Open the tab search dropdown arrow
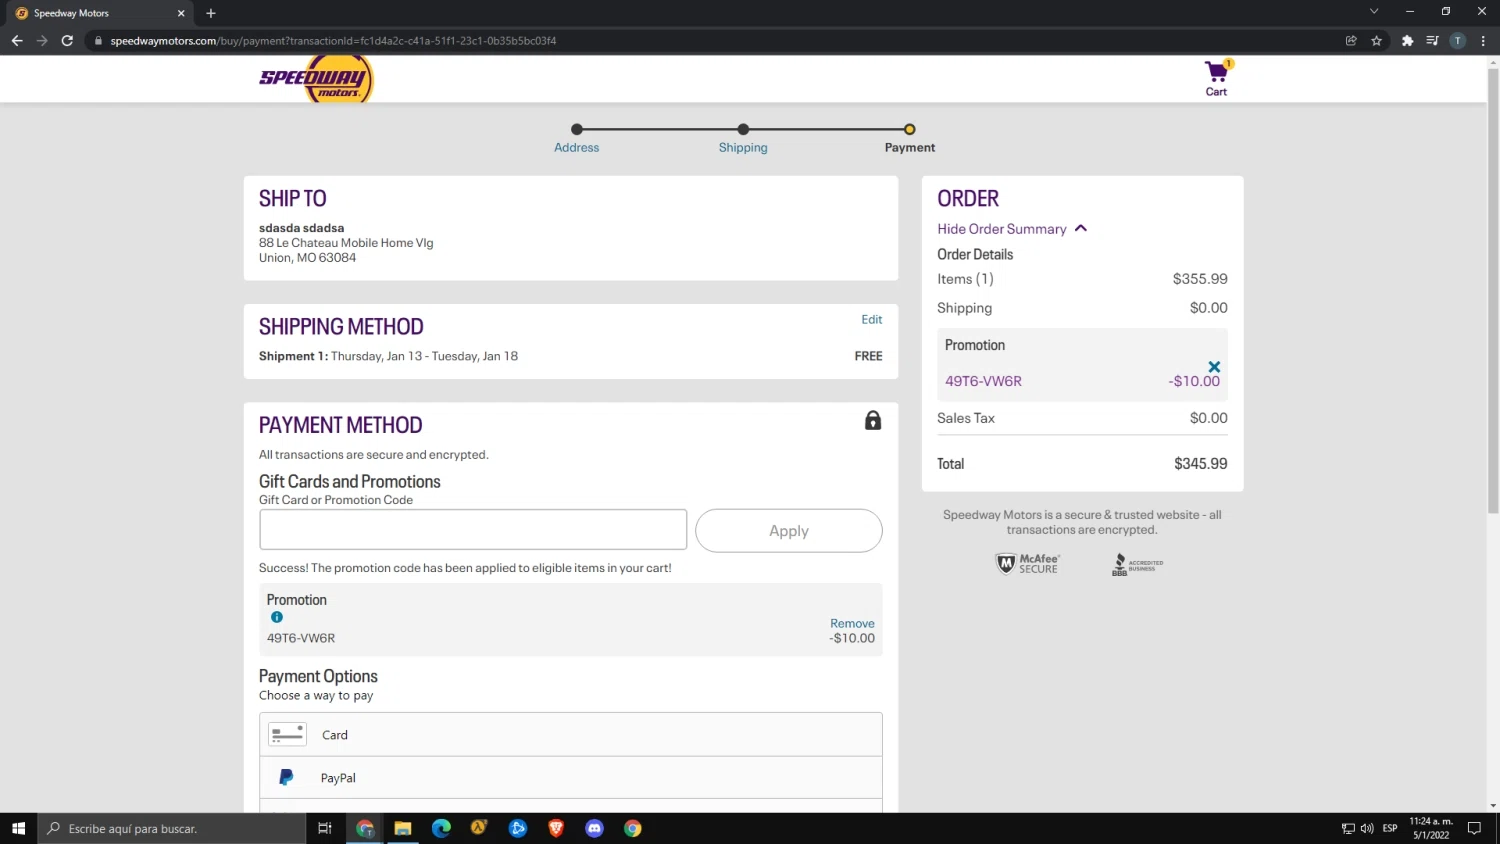Screen dimensions: 1500x844 click(1374, 12)
